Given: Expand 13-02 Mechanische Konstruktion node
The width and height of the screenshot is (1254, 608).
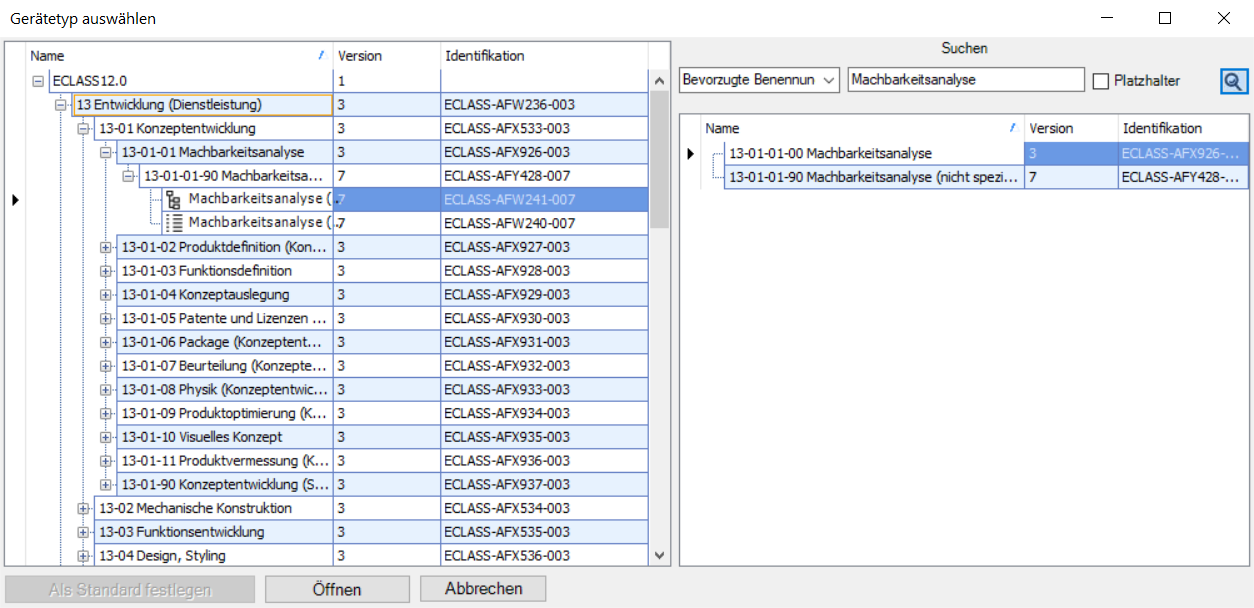Looking at the screenshot, I should click(x=83, y=508).
